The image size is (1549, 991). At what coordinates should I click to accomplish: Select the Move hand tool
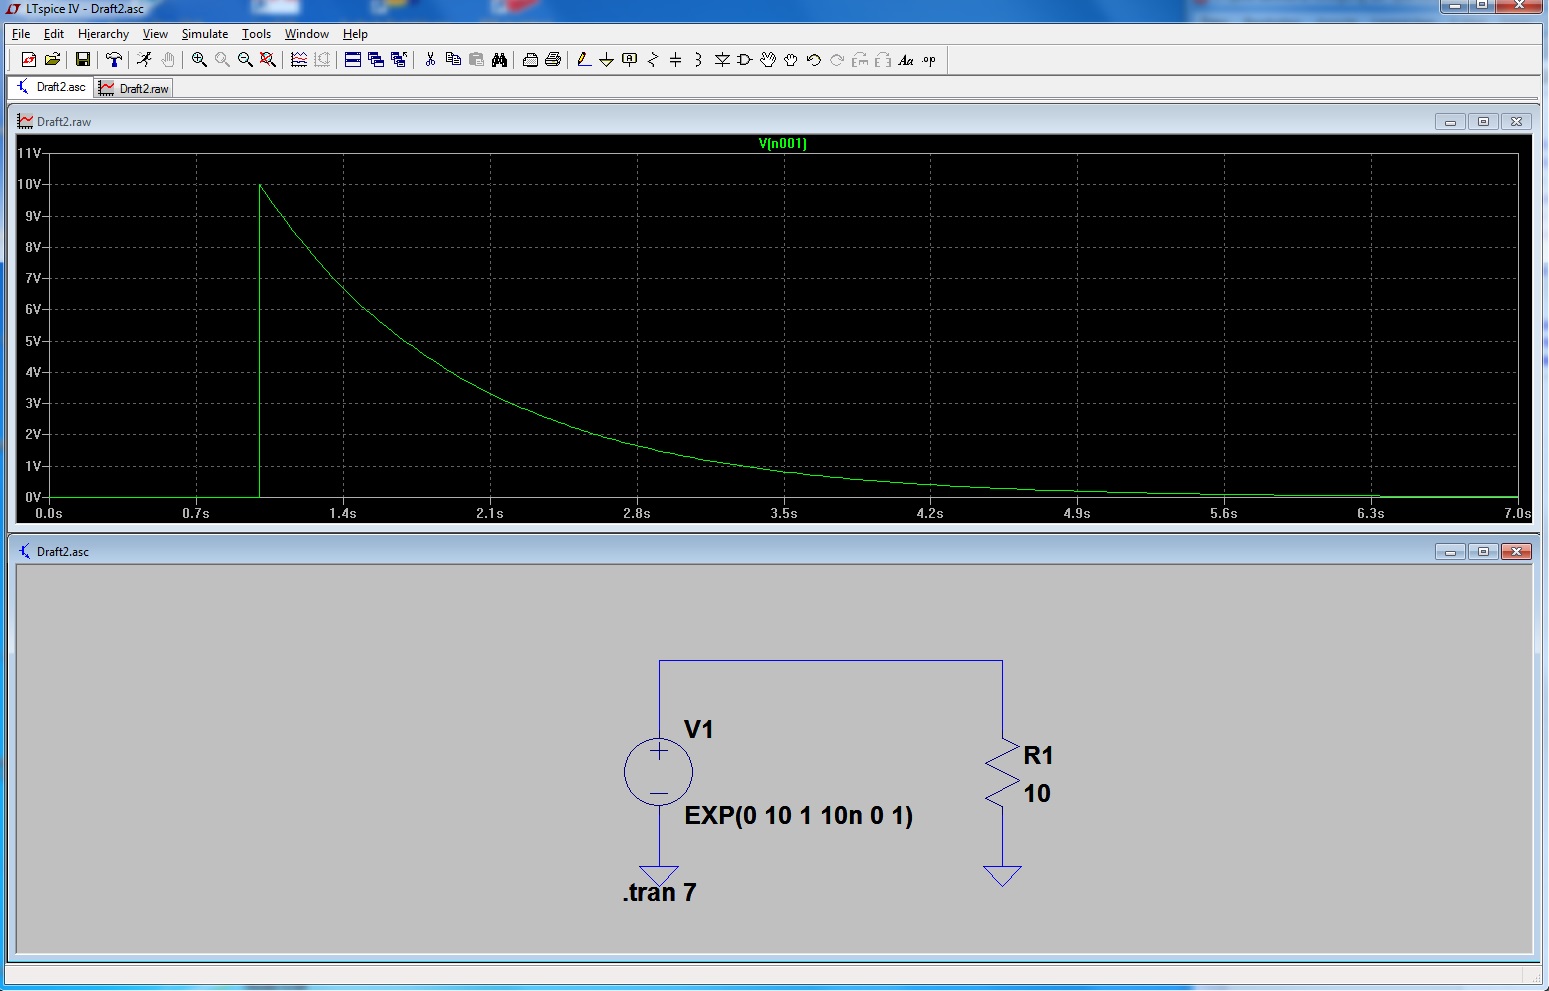[x=768, y=60]
